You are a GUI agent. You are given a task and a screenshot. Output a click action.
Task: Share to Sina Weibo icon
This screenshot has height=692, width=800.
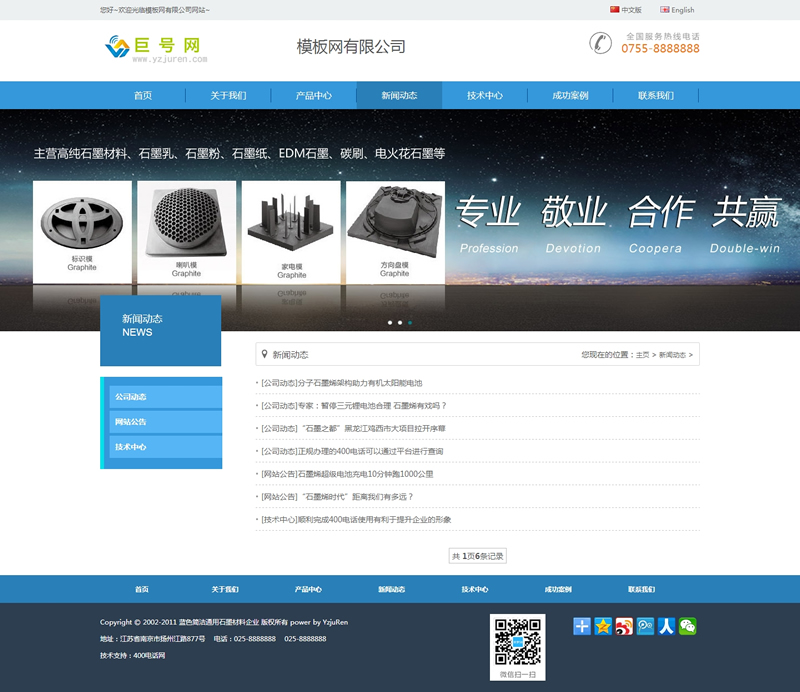coord(624,626)
